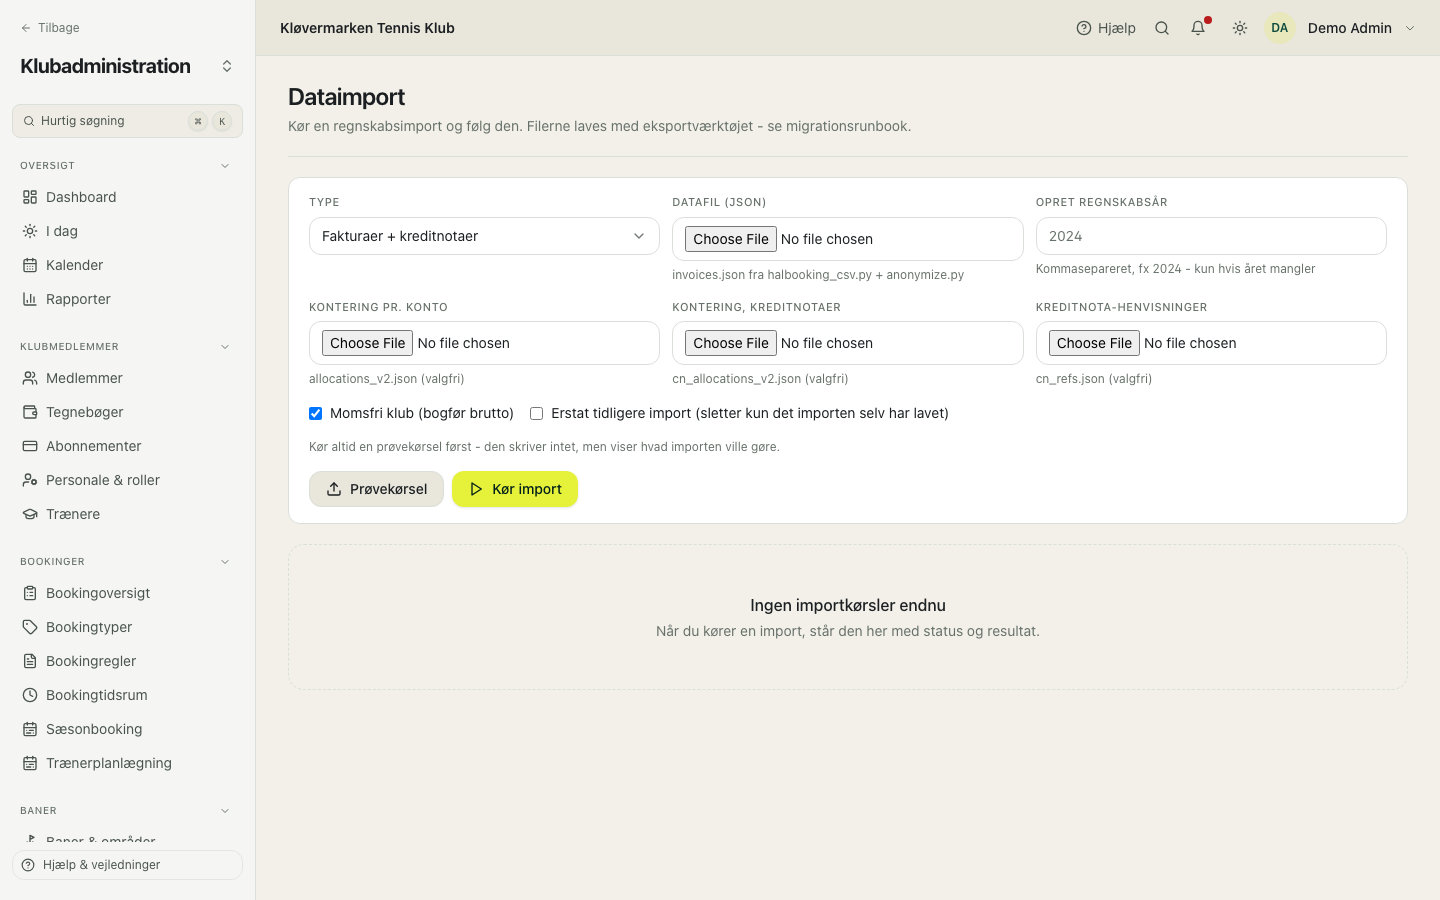1440x900 pixels.
Task: Collapse the Klubmedlemmer sidebar section
Action: click(x=225, y=347)
